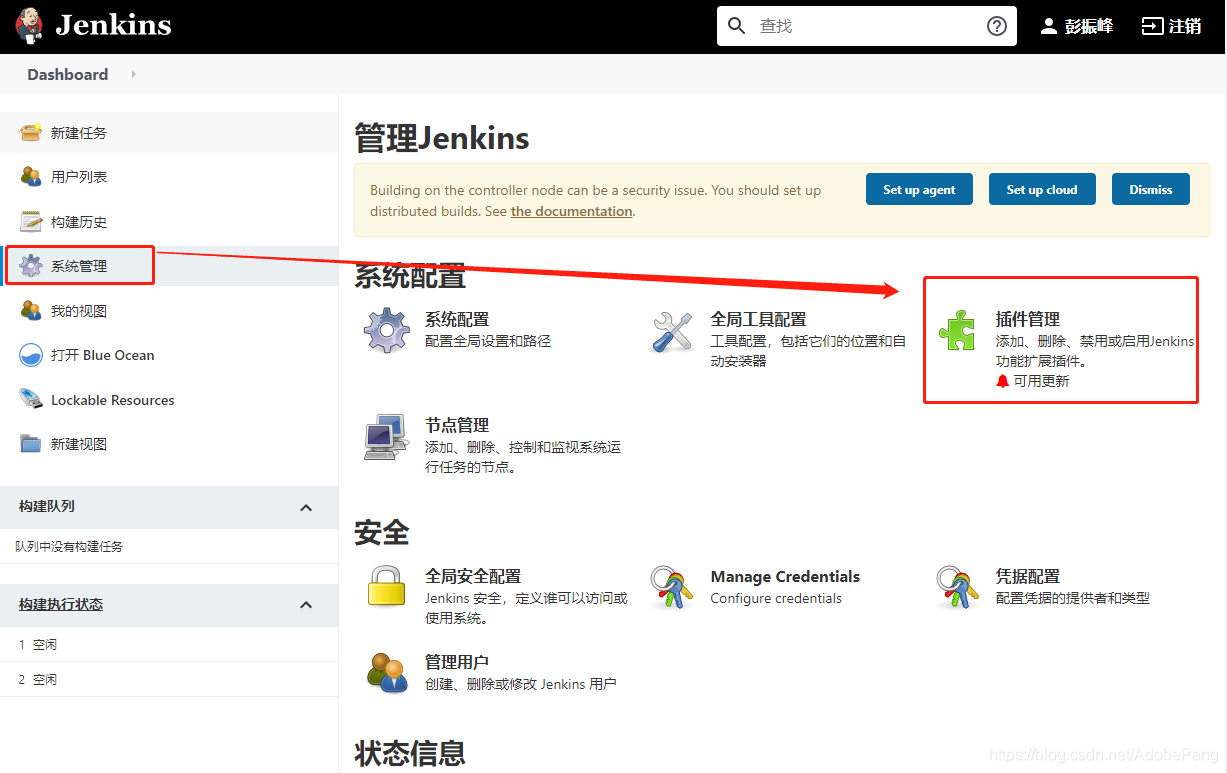Click the Dashboard breadcrumb link
1227x773 pixels.
(67, 74)
